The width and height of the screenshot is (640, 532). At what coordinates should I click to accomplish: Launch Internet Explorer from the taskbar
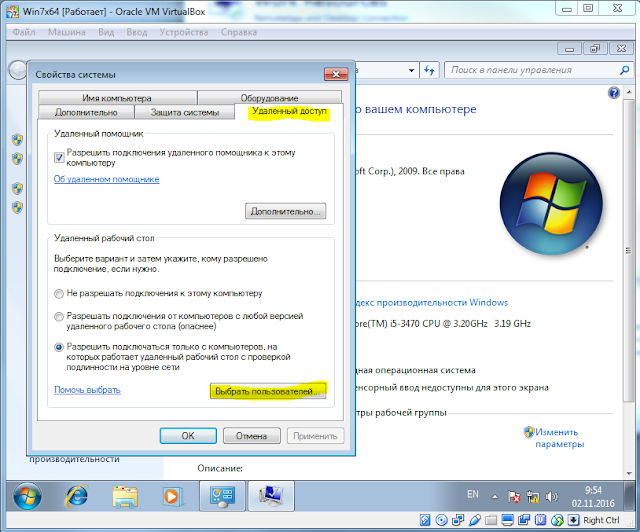(x=76, y=496)
